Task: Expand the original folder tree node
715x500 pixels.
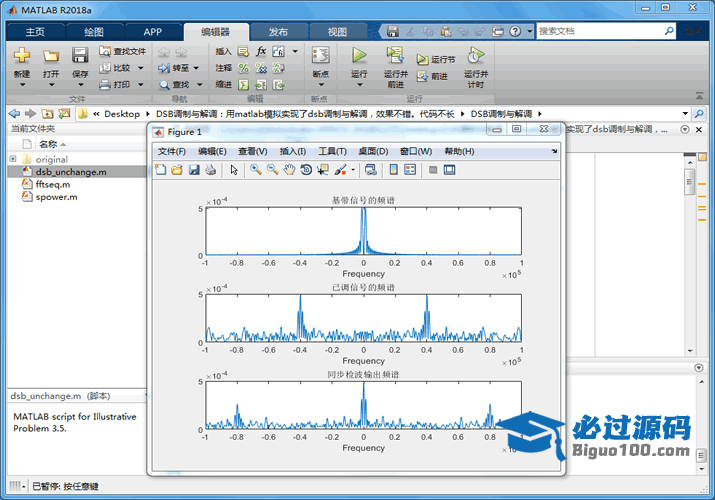Action: point(13,159)
